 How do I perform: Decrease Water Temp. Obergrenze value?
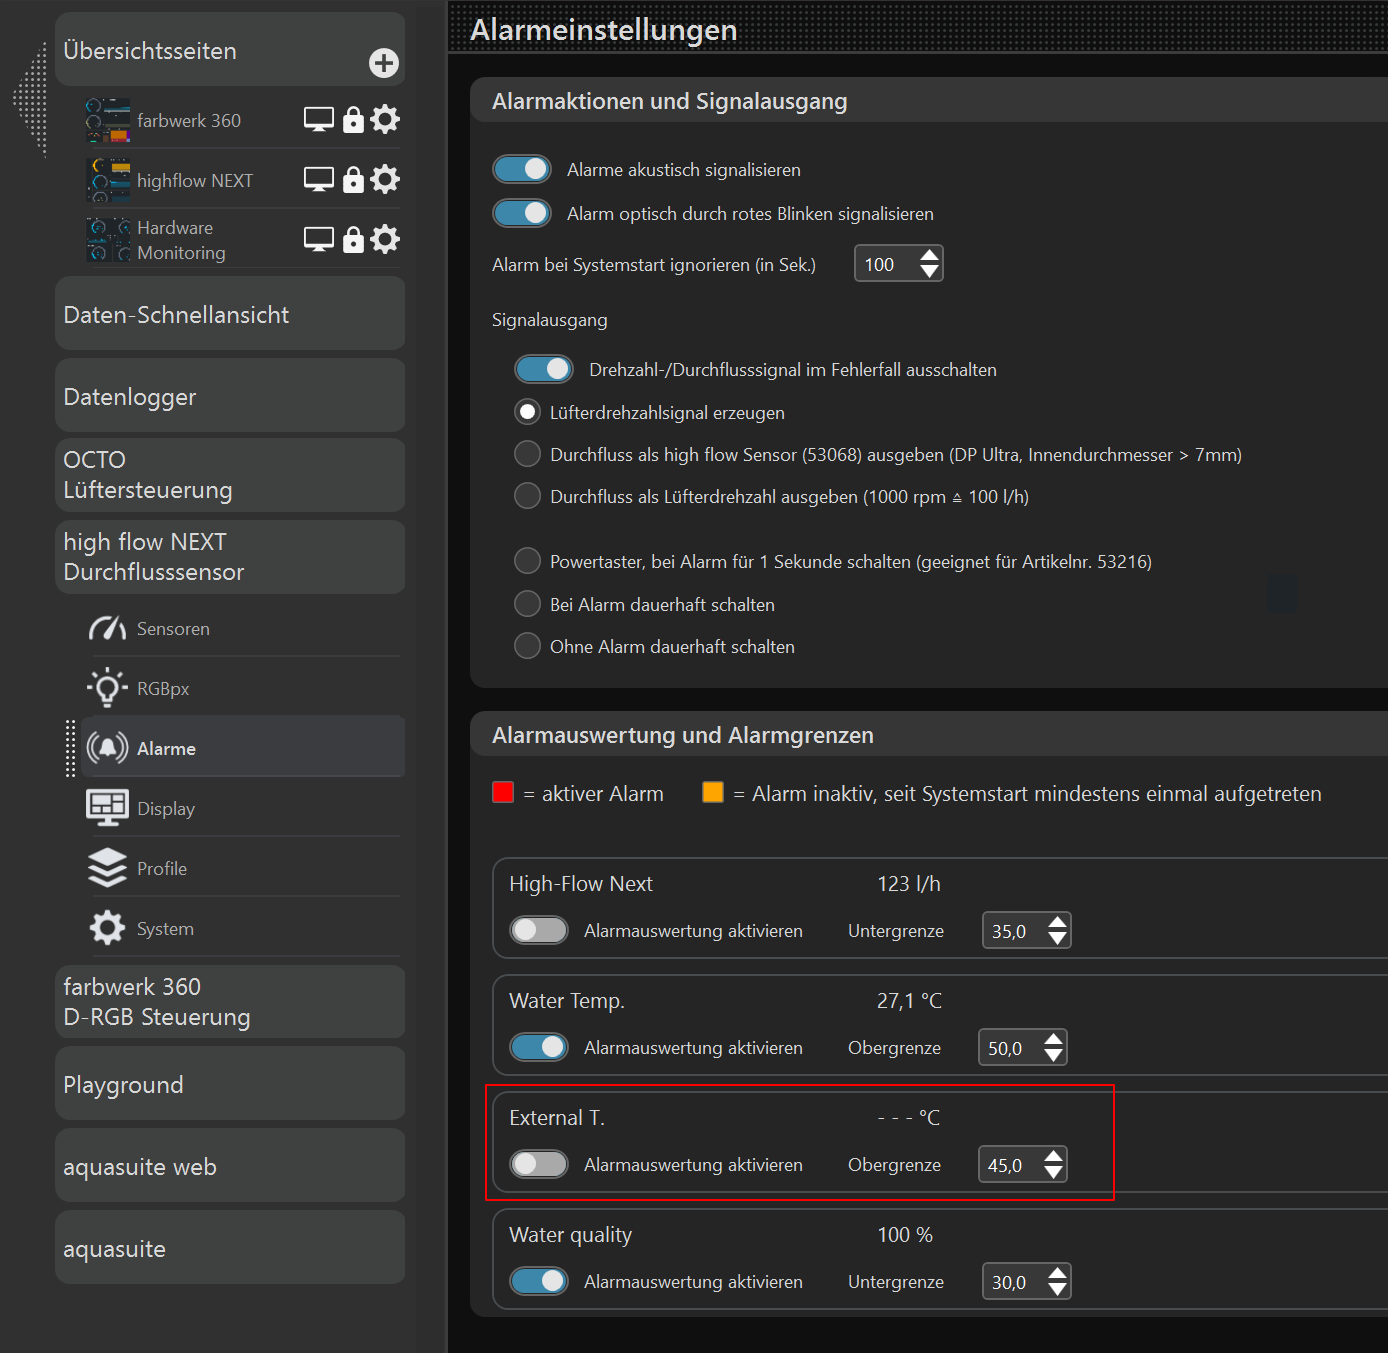click(x=1053, y=1056)
